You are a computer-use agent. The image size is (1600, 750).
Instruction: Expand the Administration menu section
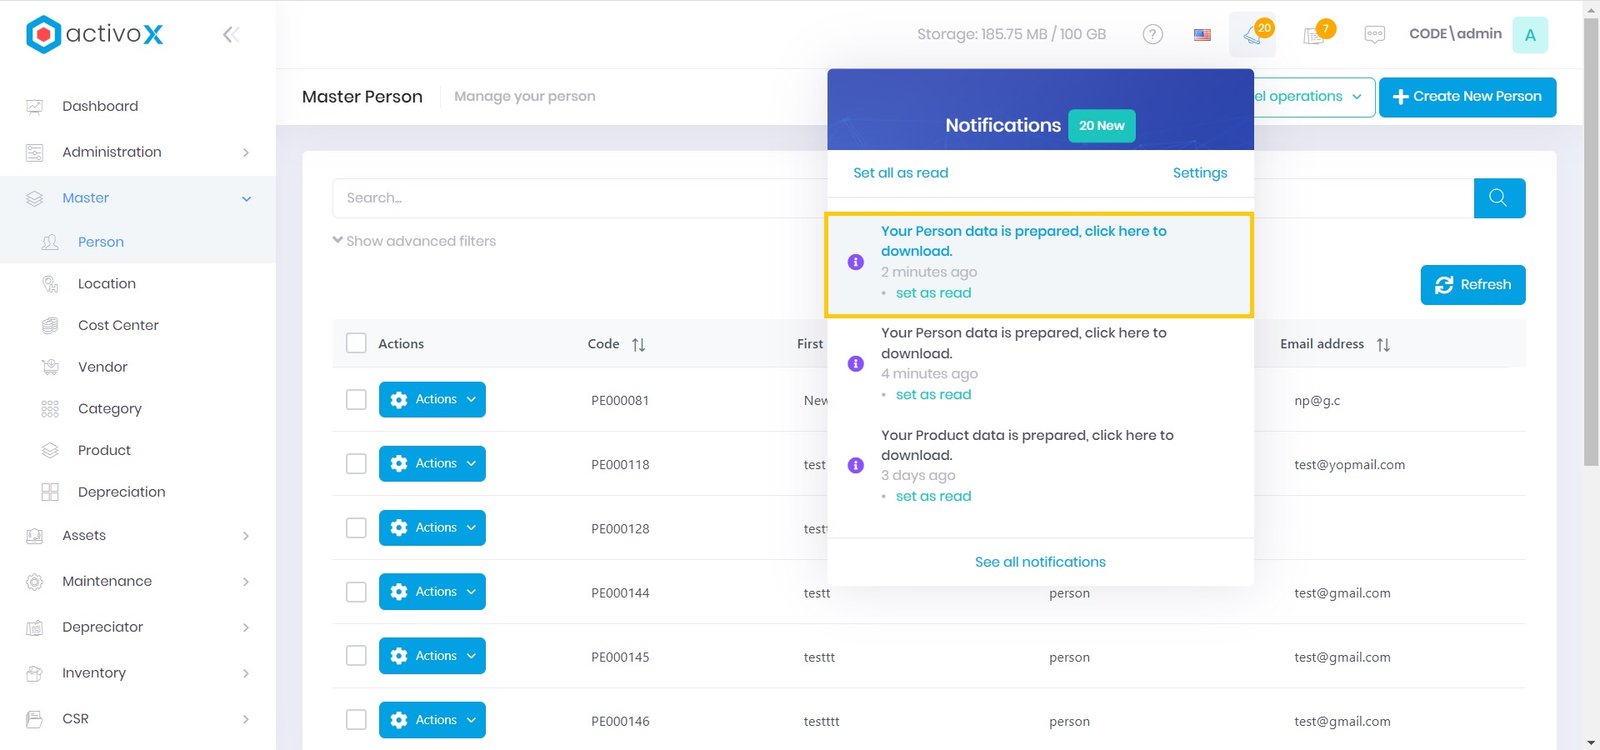(138, 152)
